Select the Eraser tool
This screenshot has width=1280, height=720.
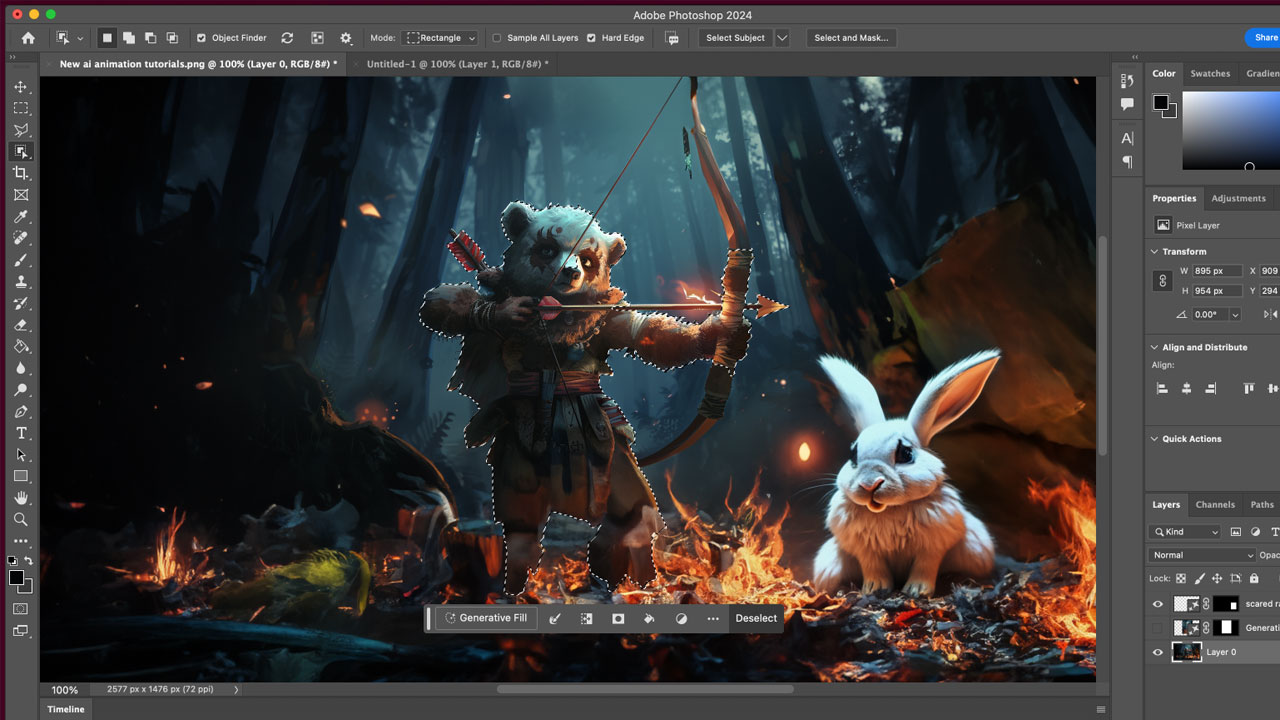pyautogui.click(x=20, y=325)
